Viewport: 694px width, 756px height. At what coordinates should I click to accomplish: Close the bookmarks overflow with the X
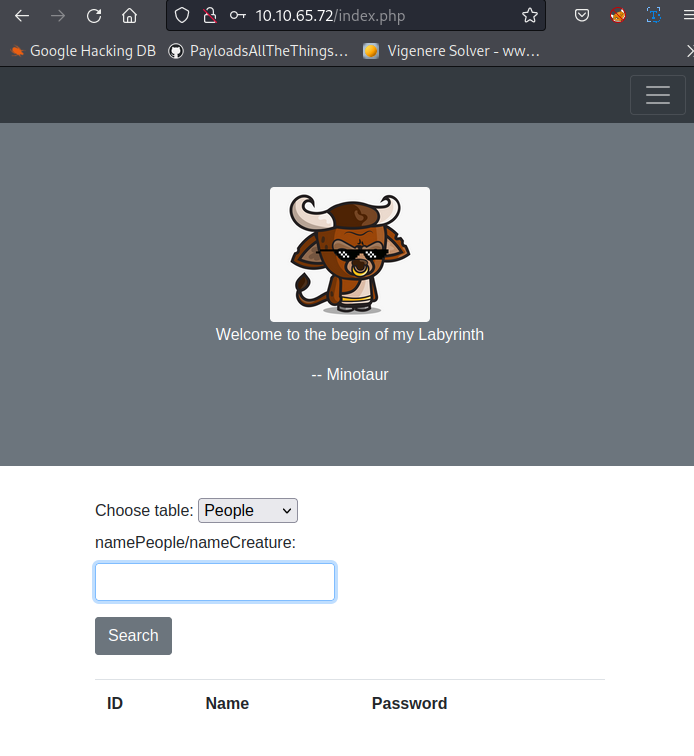[x=689, y=50]
